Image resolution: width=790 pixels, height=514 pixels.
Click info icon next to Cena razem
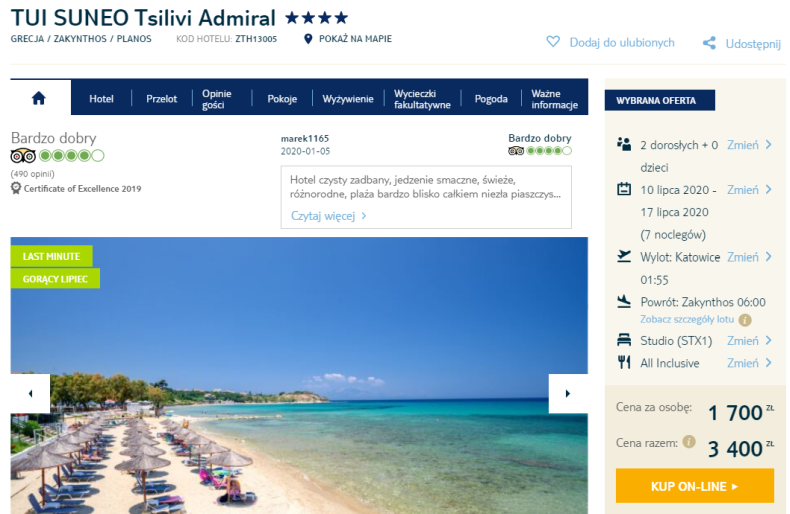(689, 442)
